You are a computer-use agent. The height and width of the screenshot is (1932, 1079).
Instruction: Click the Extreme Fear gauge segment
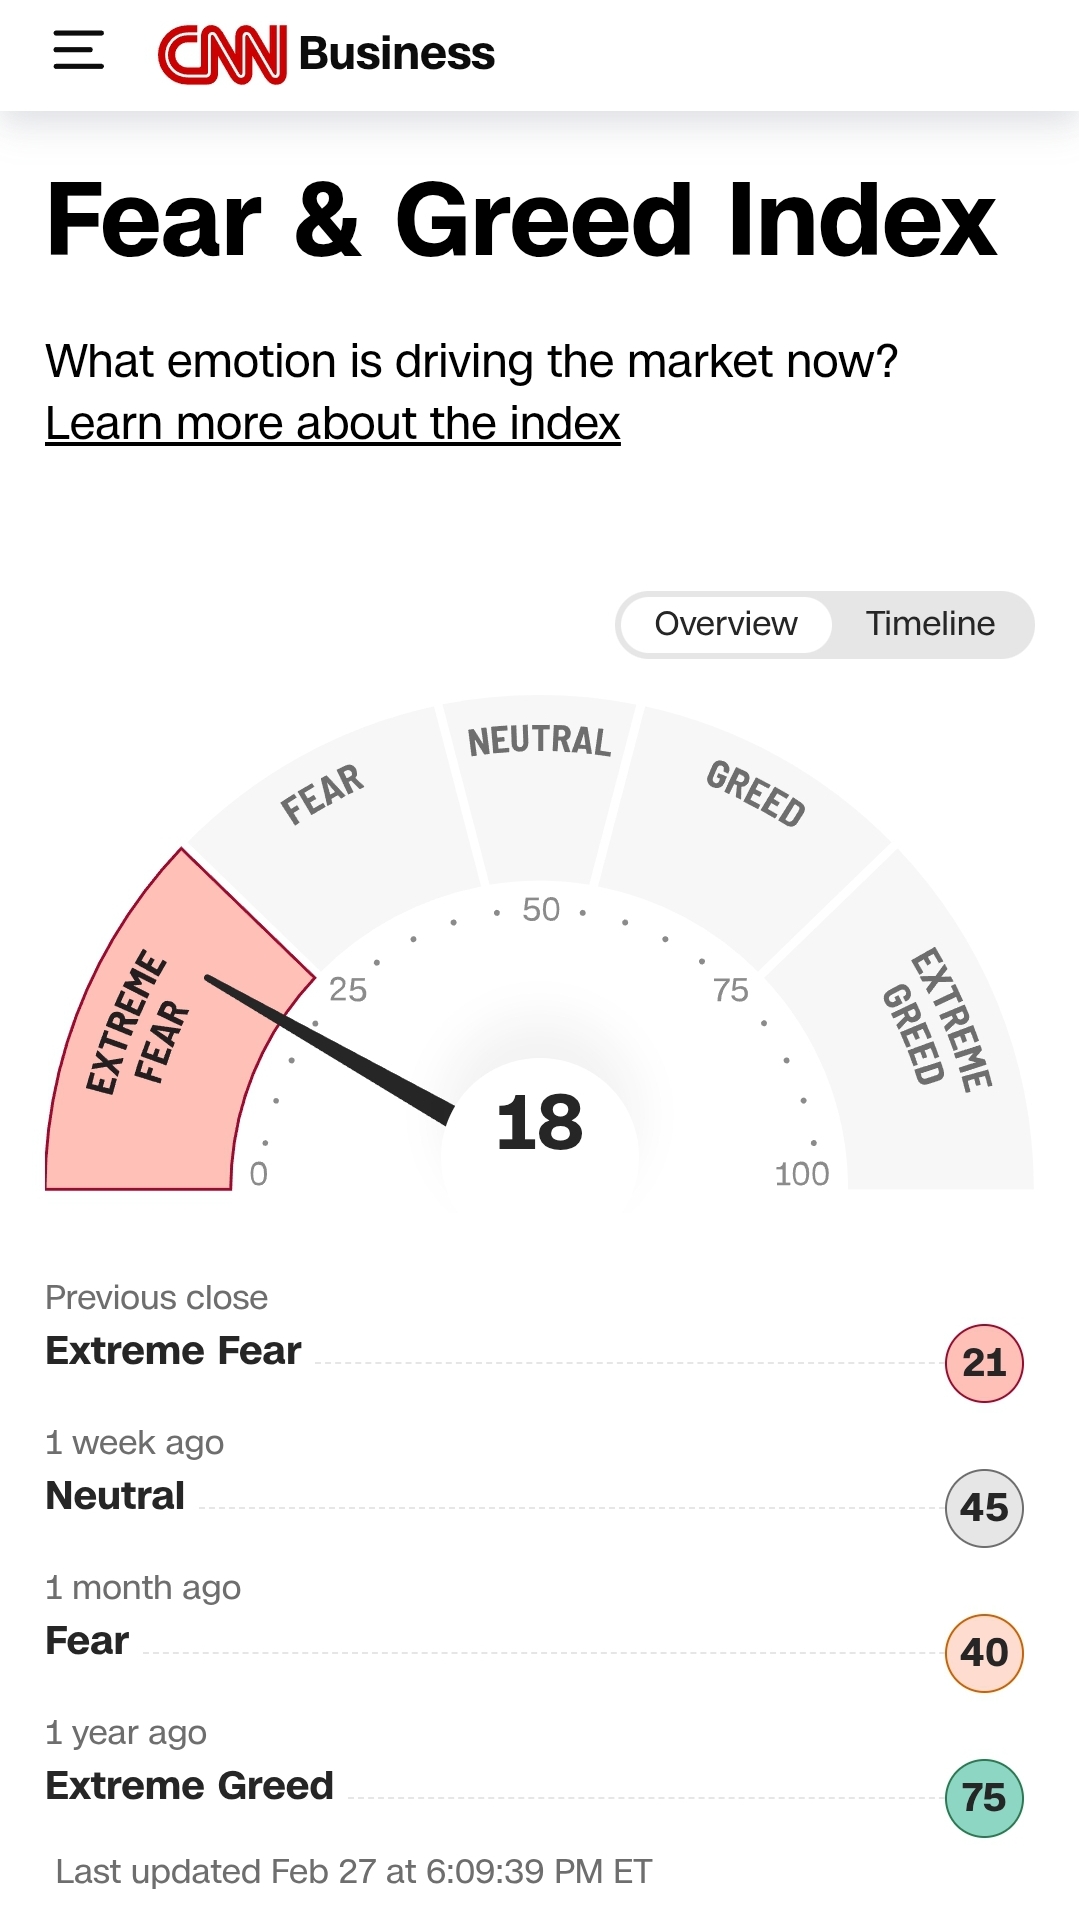pos(140,1060)
